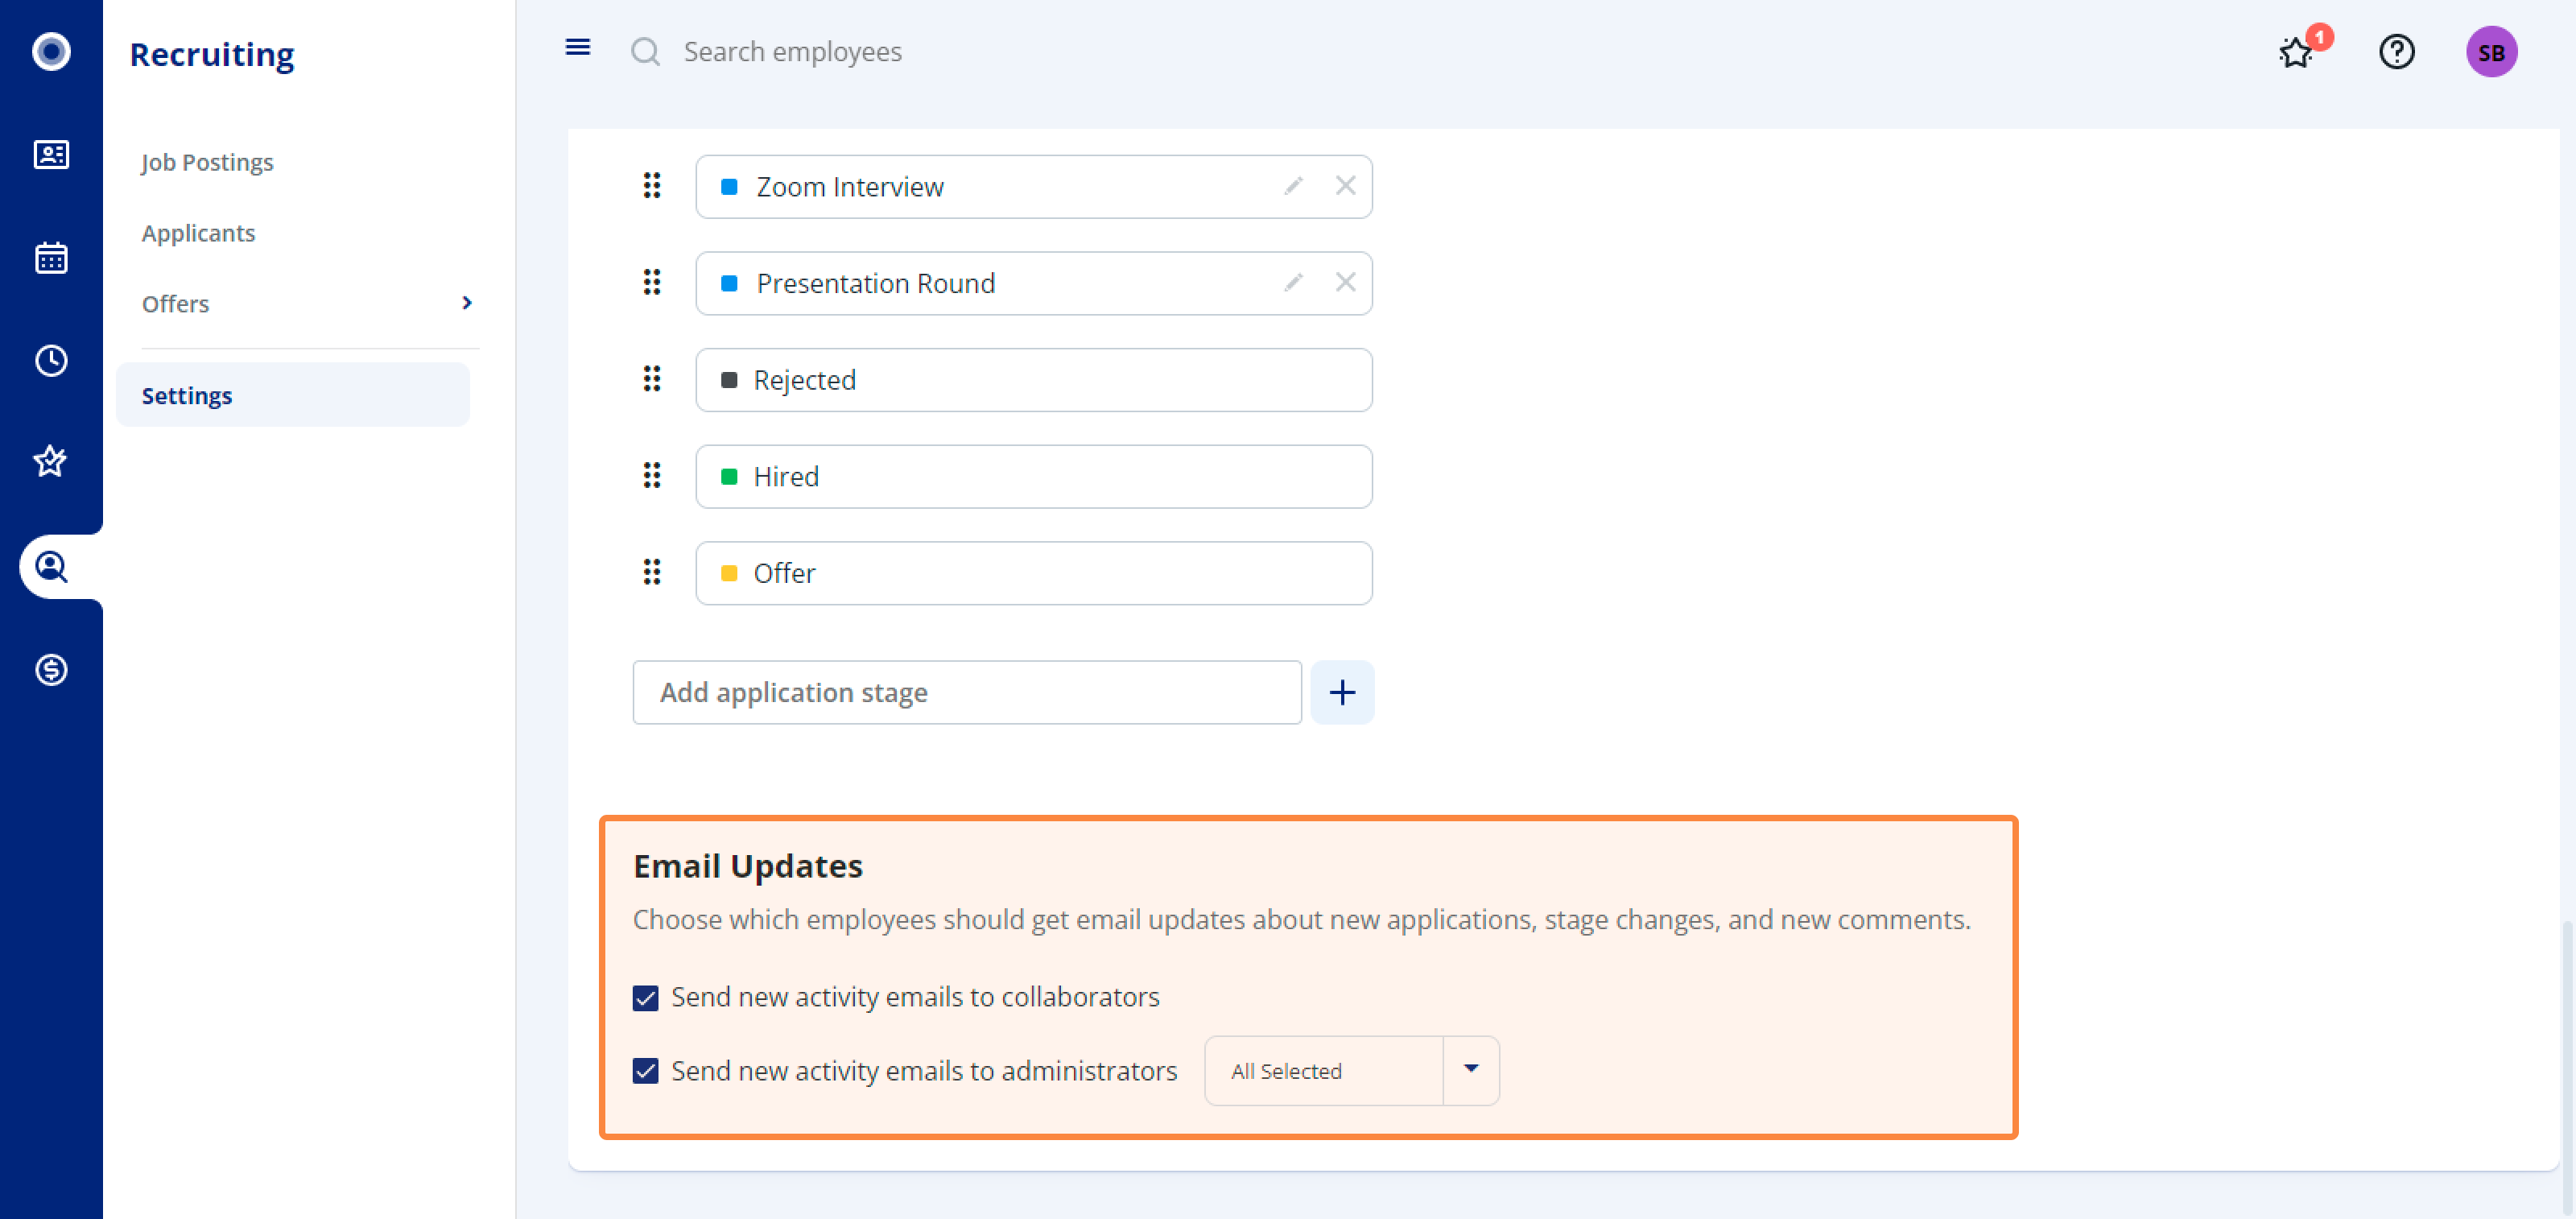This screenshot has height=1219, width=2576.
Task: Edit the Presentation Round stage with pencil
Action: coord(1293,283)
